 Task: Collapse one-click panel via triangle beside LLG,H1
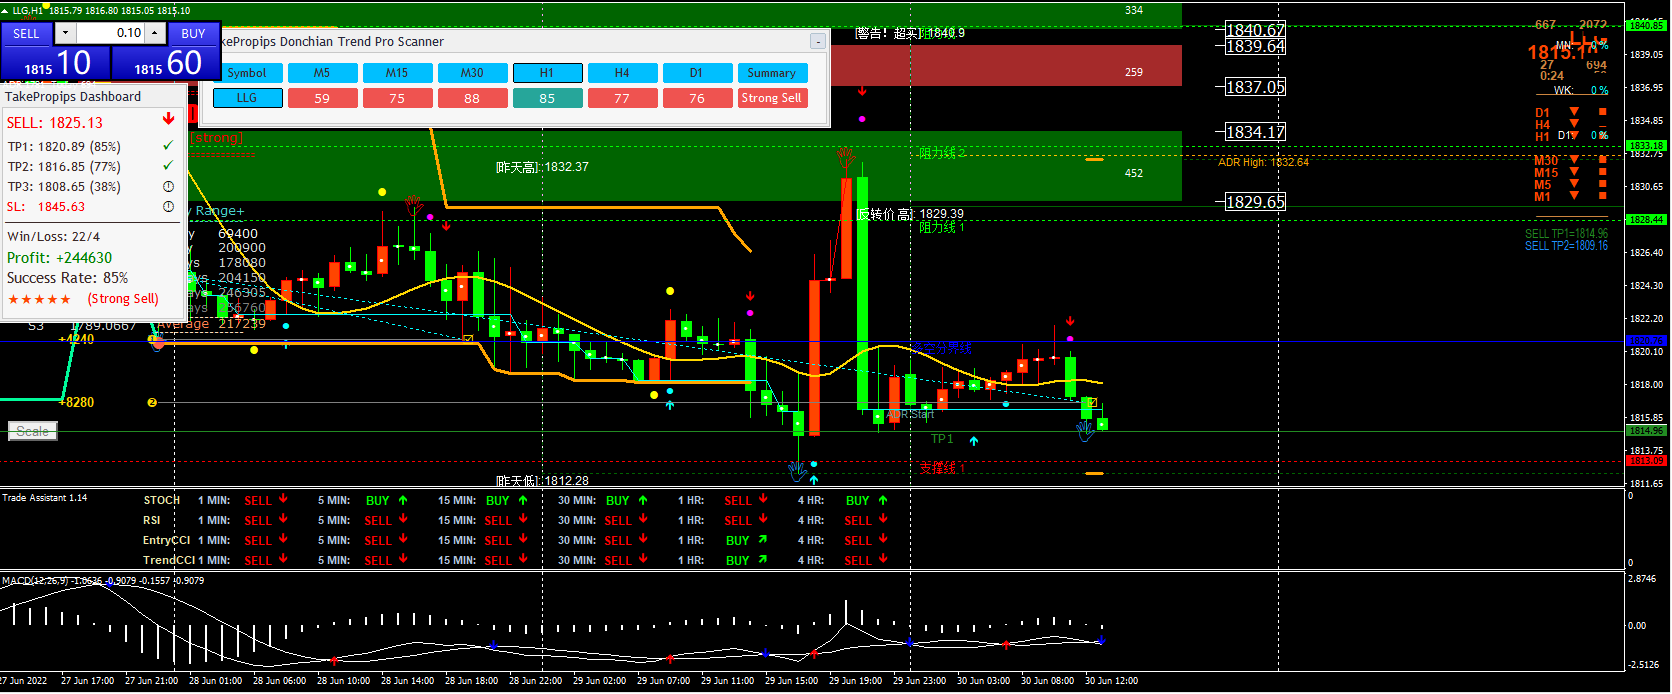6,11
